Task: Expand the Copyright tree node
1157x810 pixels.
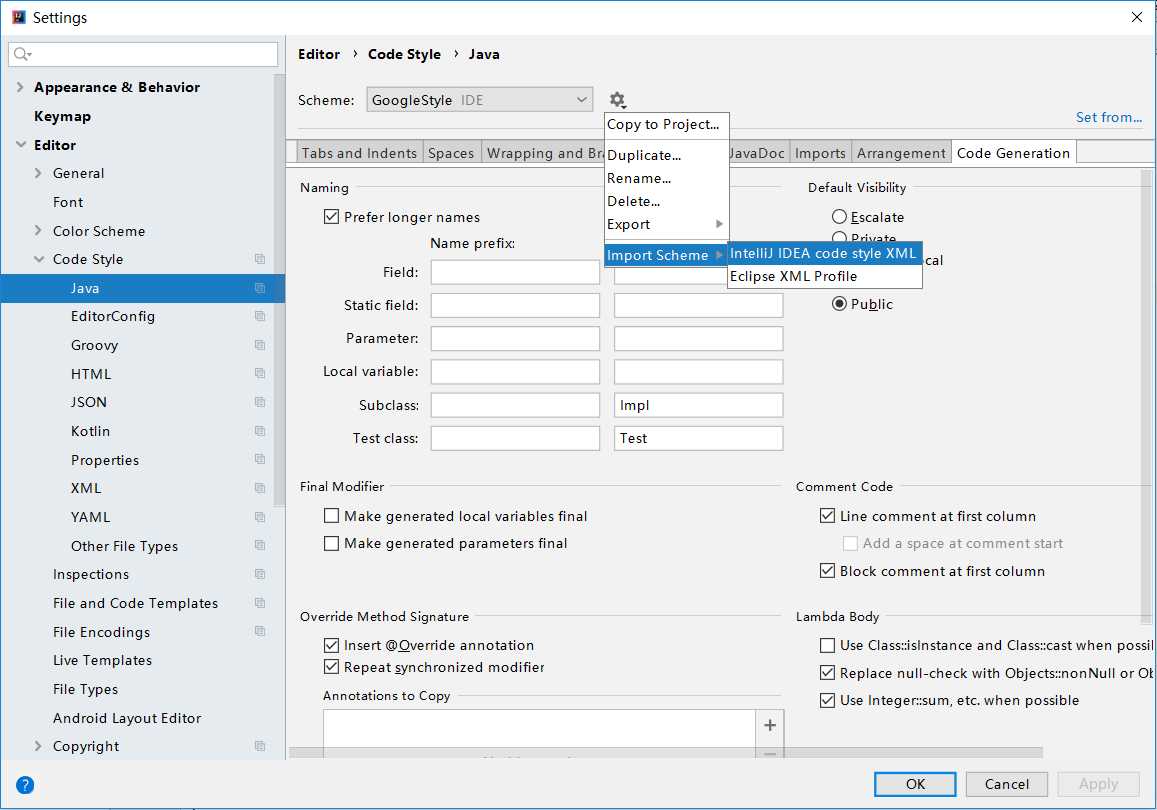Action: tap(38, 746)
